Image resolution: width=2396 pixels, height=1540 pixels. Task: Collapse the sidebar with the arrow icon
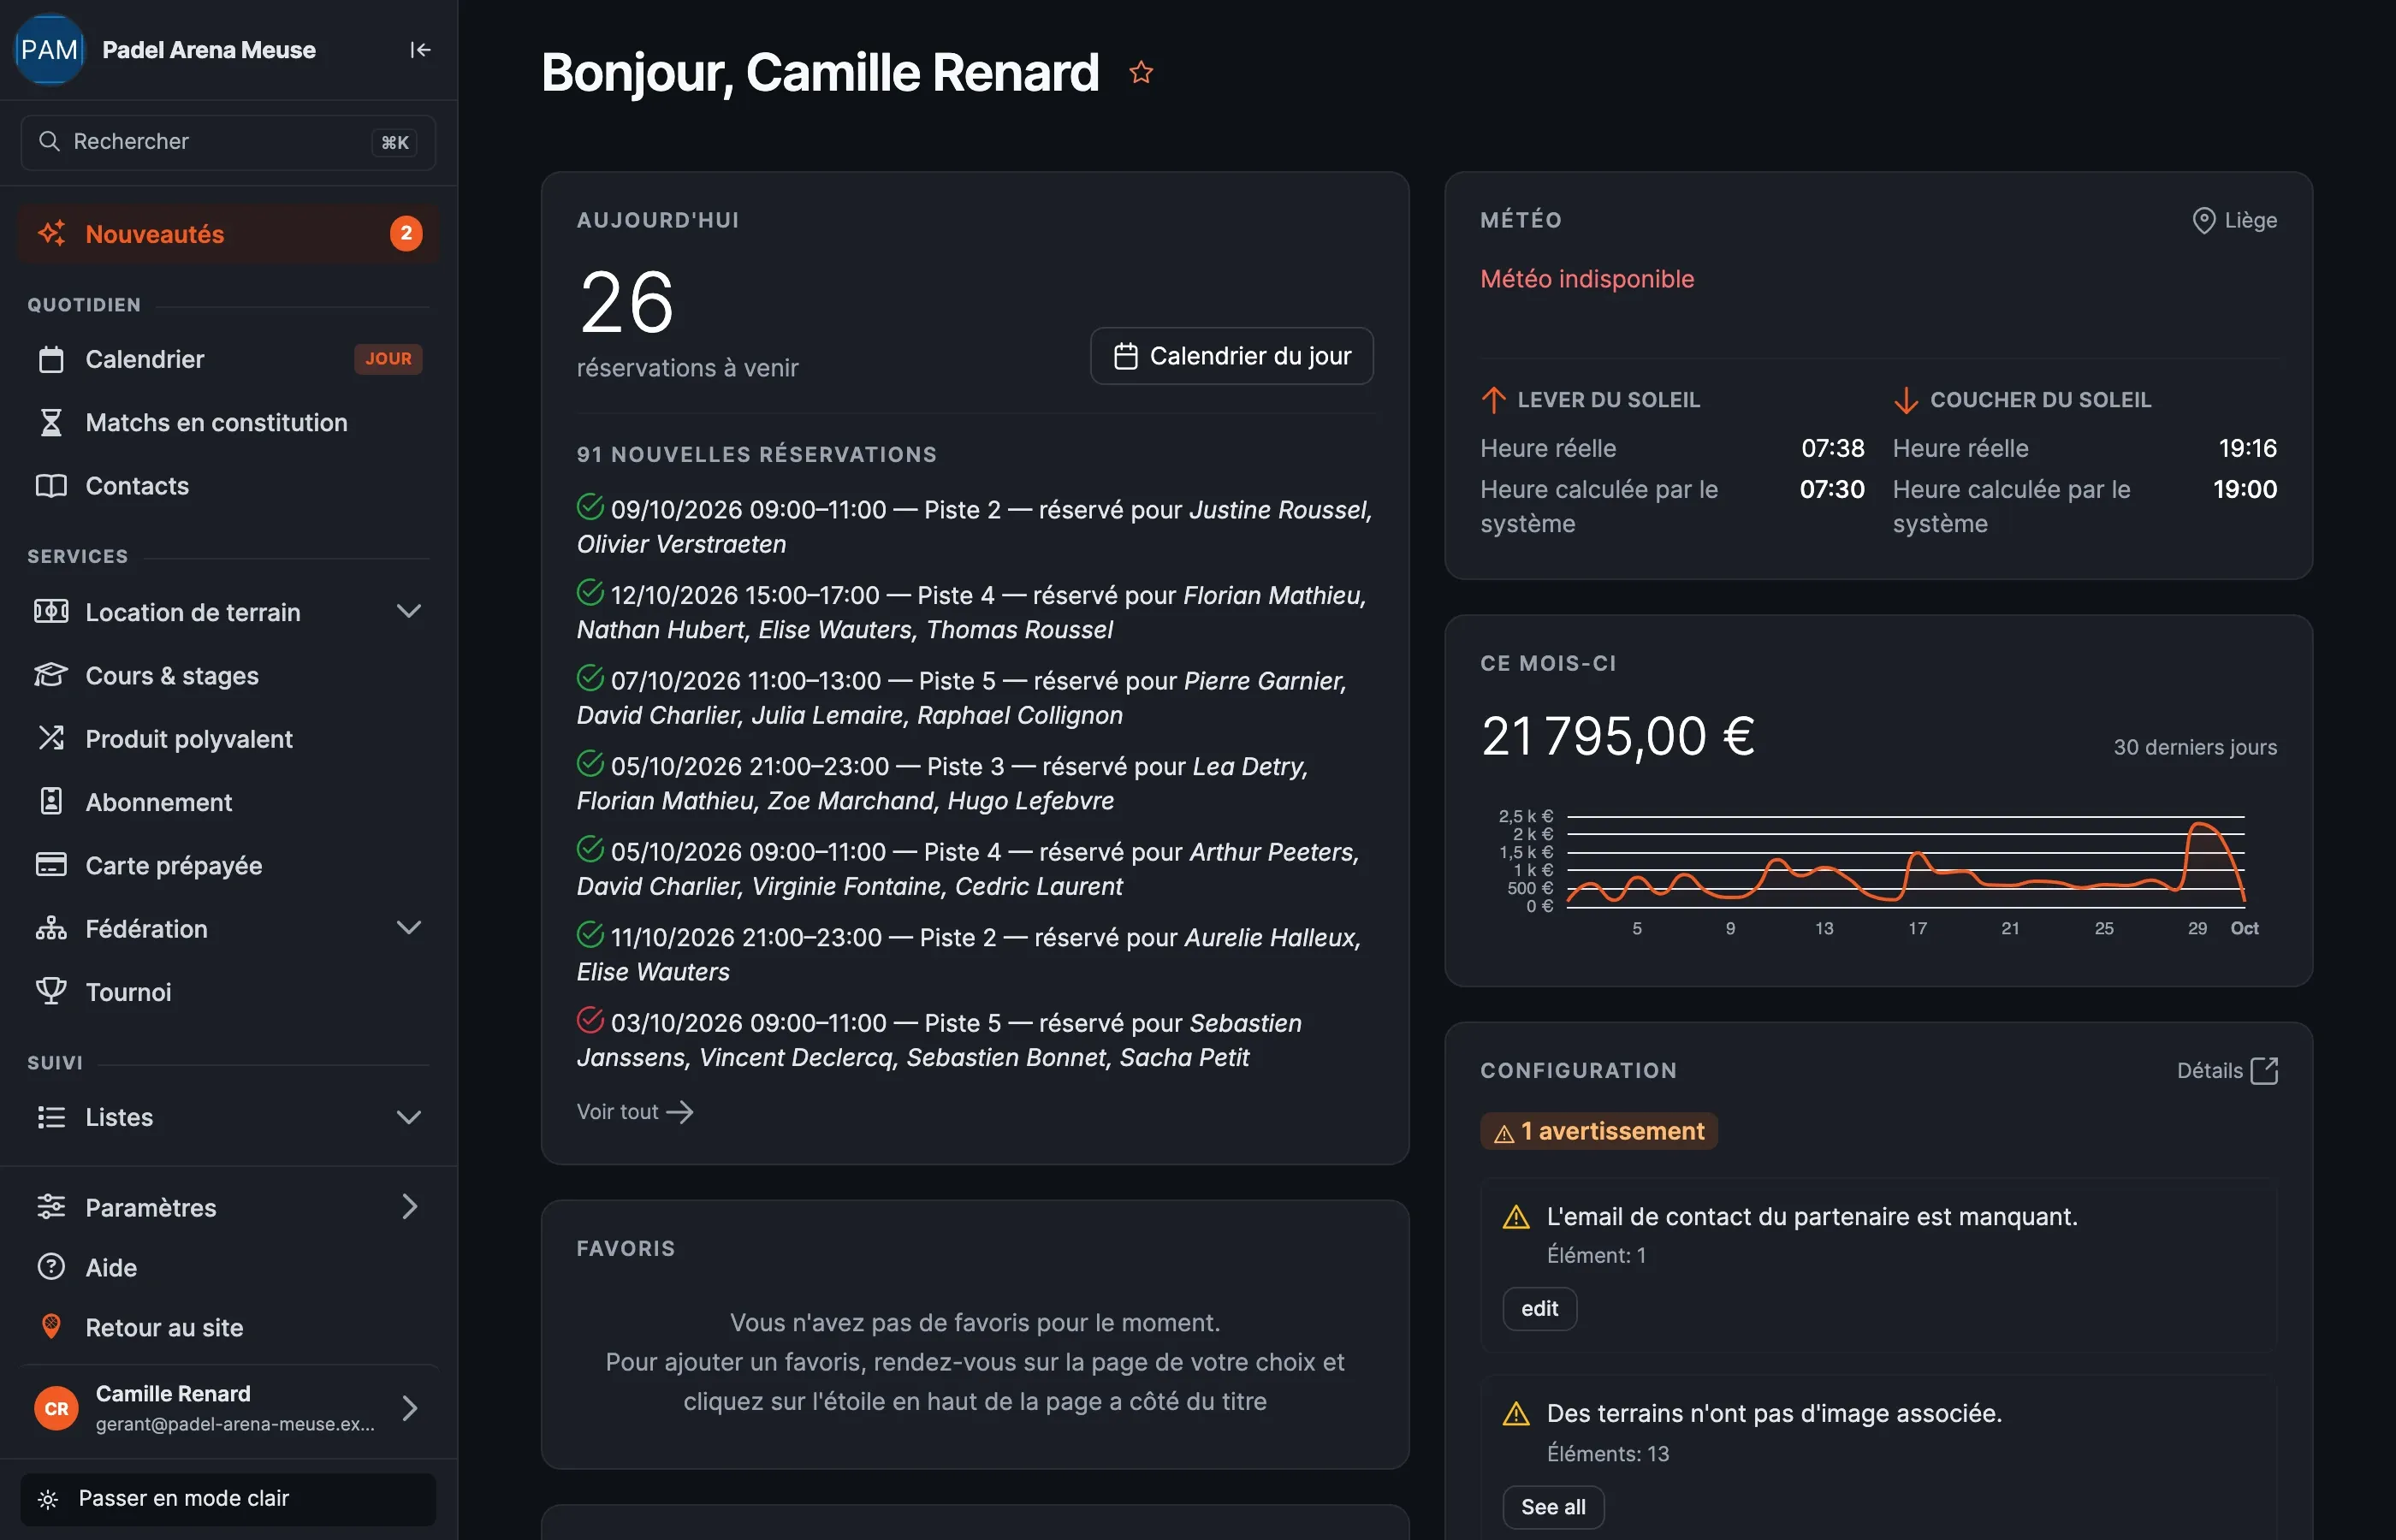420,50
